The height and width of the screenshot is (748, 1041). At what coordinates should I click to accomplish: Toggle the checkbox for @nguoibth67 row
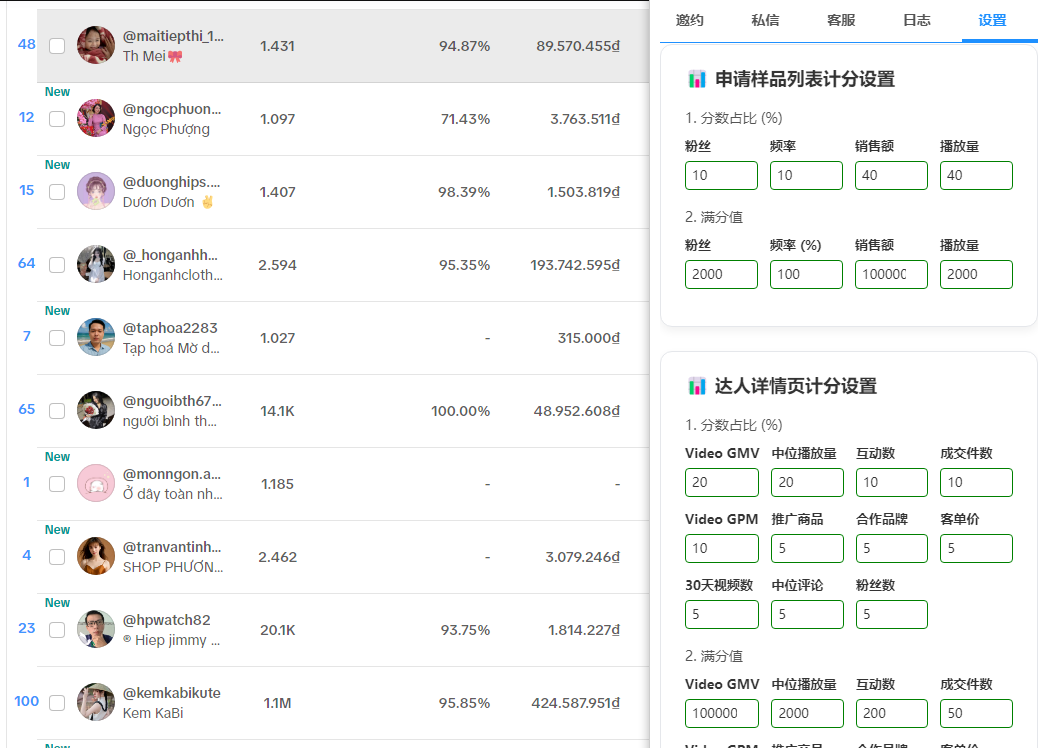coord(57,411)
